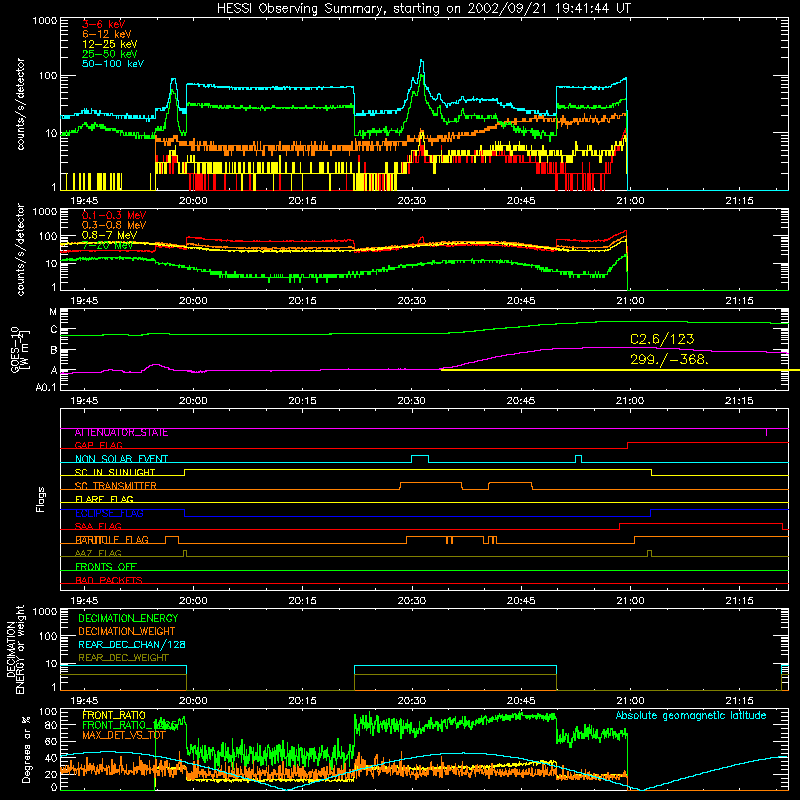Click the REAR_DEC_CHAN/128 legend entry
The height and width of the screenshot is (800, 800).
pos(132,644)
